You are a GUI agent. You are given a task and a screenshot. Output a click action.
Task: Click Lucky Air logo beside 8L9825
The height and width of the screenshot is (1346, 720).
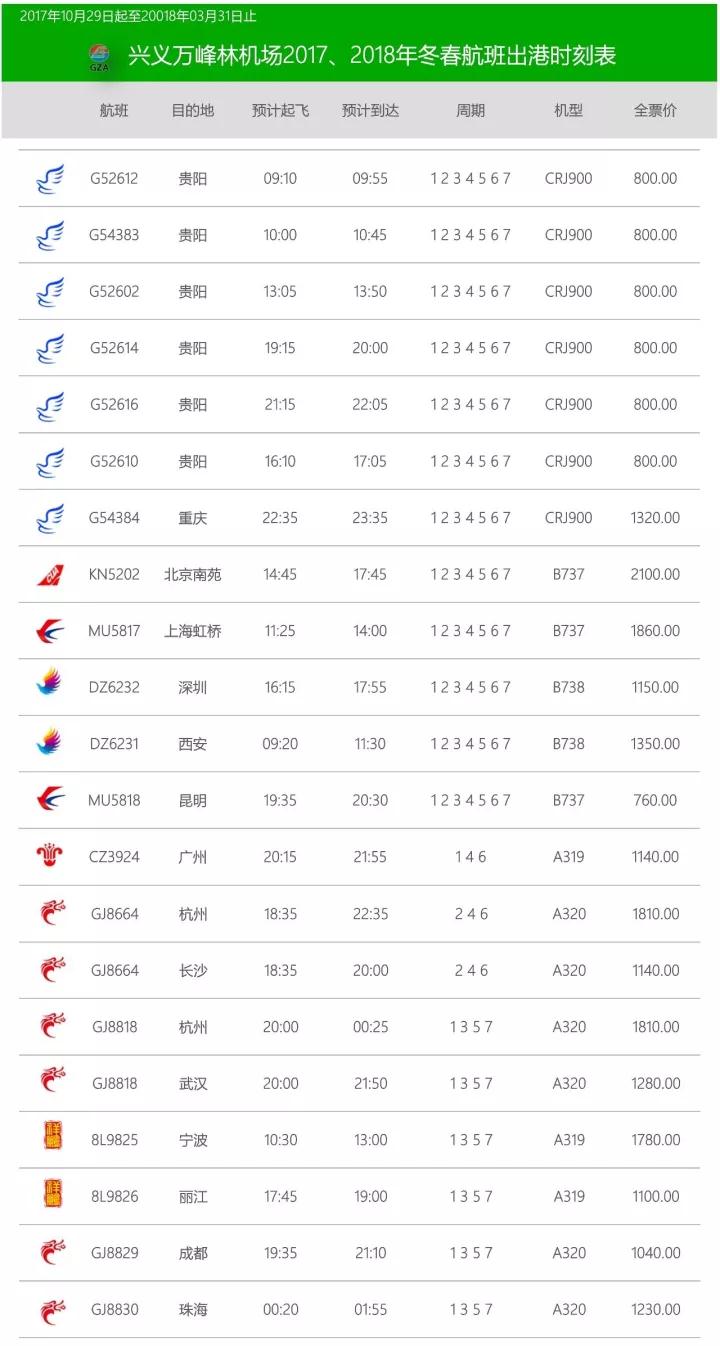[52, 1138]
